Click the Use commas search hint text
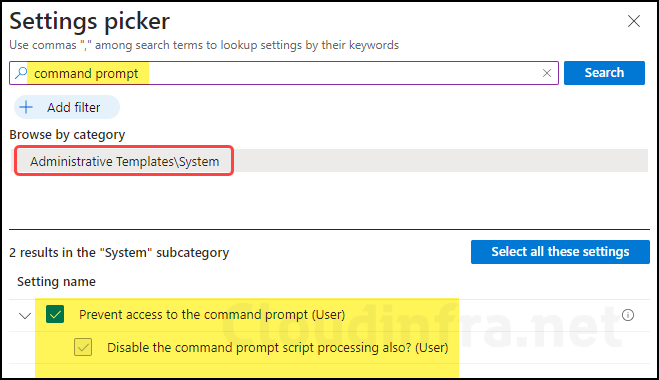The image size is (659, 380). [204, 45]
